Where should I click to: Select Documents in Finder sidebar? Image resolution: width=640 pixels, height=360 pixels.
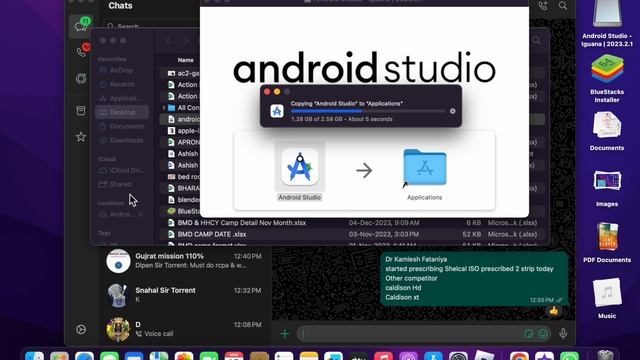121,126
